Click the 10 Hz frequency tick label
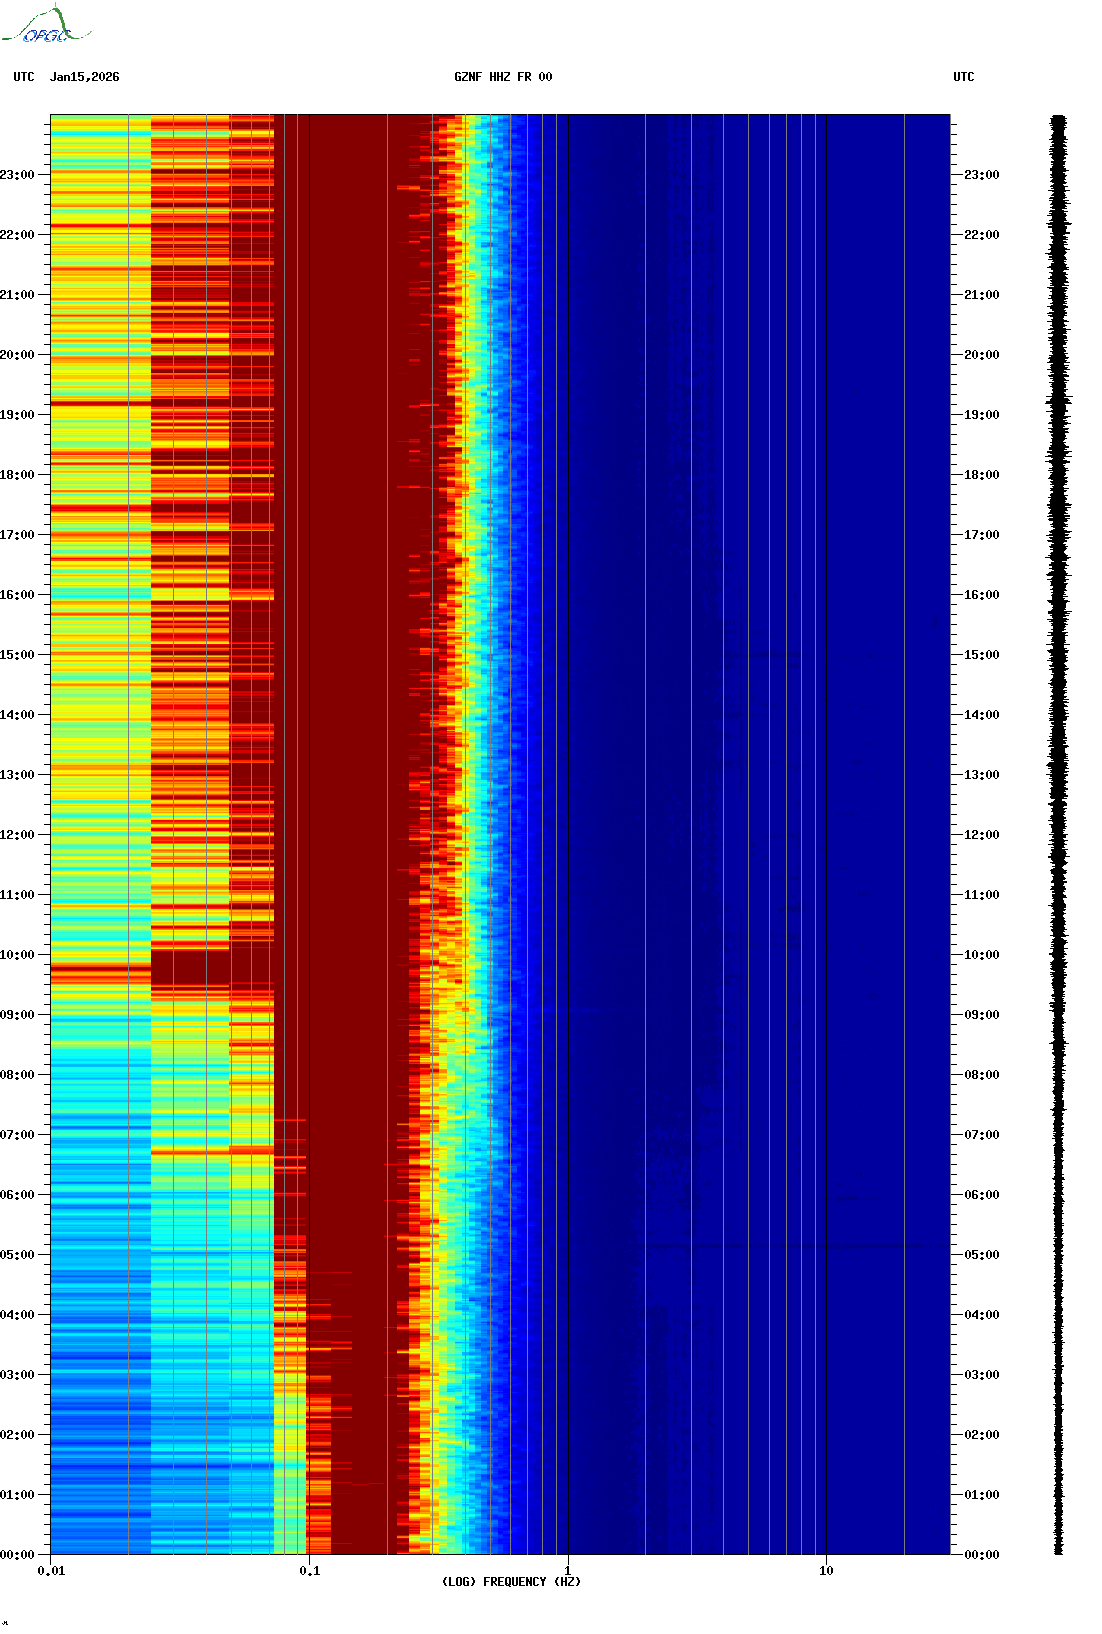Screen dimensions: 1102x1634 point(826,1570)
